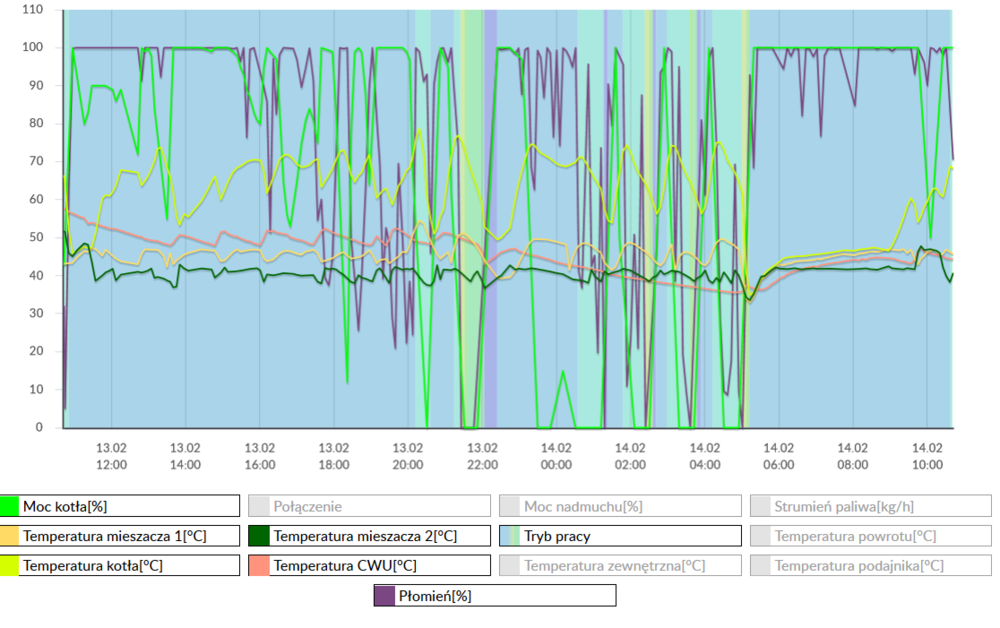Enable the Temperatura zewnętrzna[°C] series
The height and width of the screenshot is (628, 1000).
point(620,565)
